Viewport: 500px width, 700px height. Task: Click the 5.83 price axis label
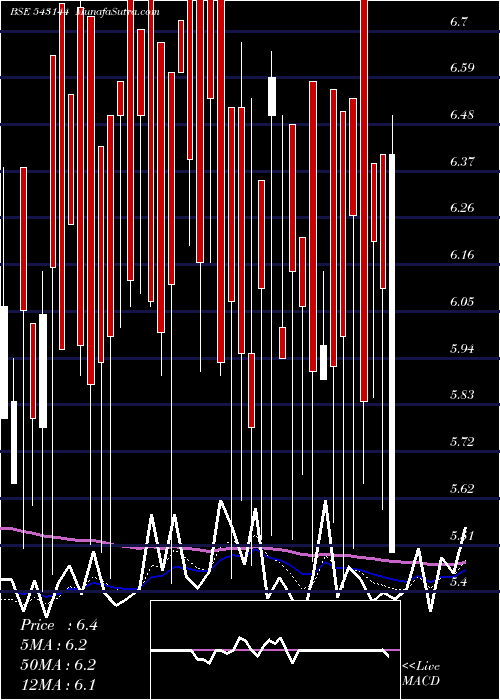pos(462,395)
